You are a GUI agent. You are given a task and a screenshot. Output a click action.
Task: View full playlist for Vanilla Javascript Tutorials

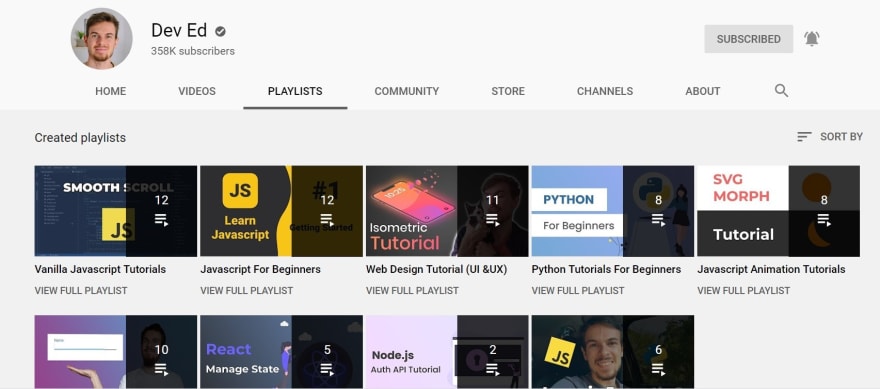(81, 291)
